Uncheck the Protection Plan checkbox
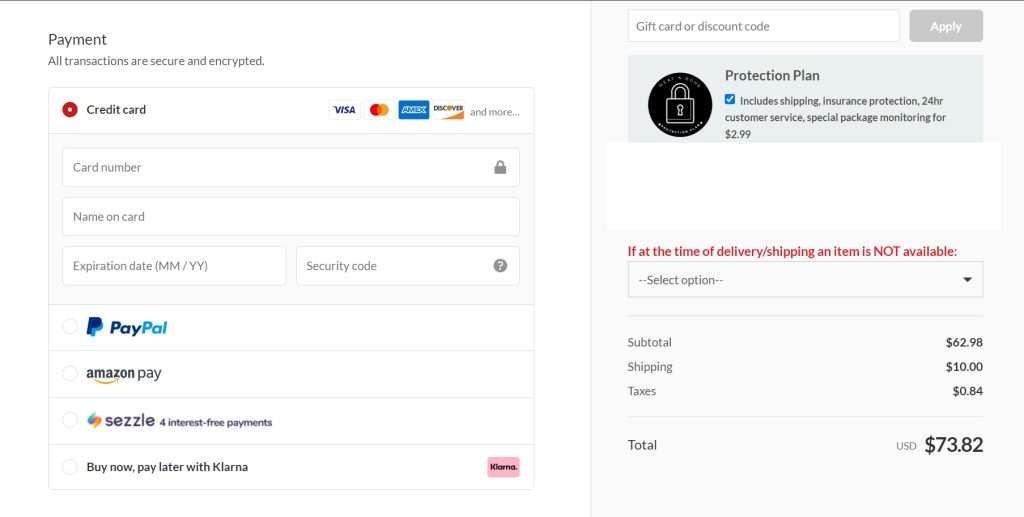 730,99
